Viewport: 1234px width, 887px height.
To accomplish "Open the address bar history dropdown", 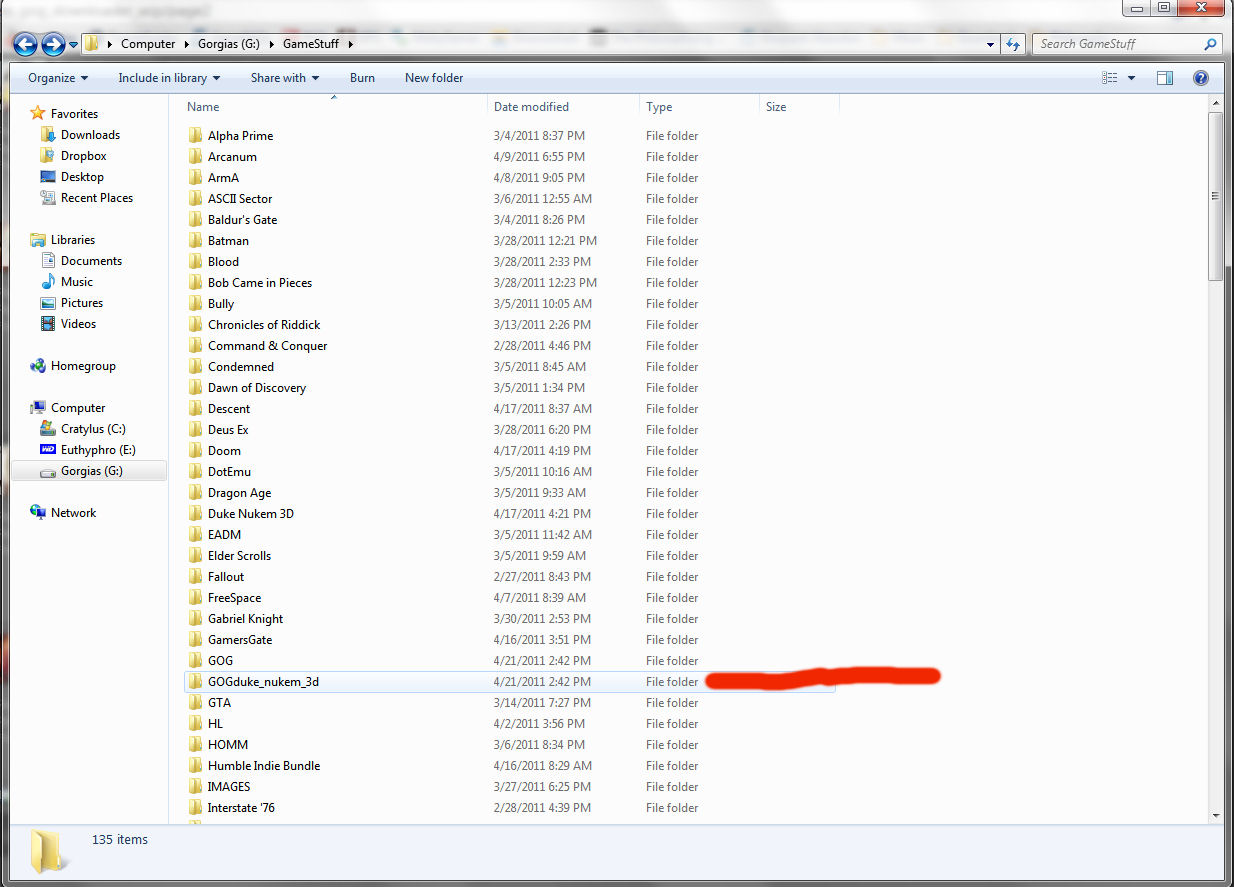I will [x=991, y=45].
